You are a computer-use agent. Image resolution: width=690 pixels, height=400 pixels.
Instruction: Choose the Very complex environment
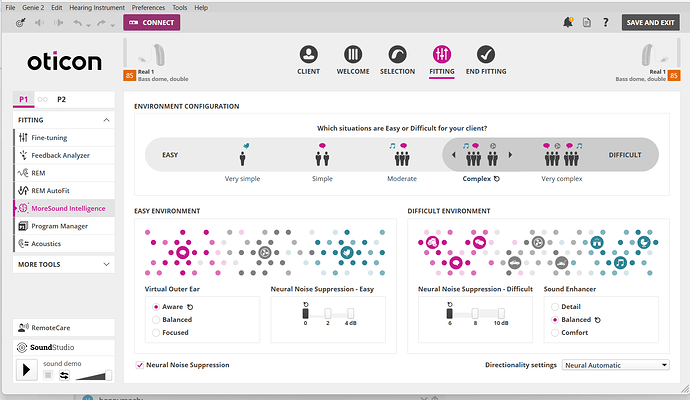point(562,161)
